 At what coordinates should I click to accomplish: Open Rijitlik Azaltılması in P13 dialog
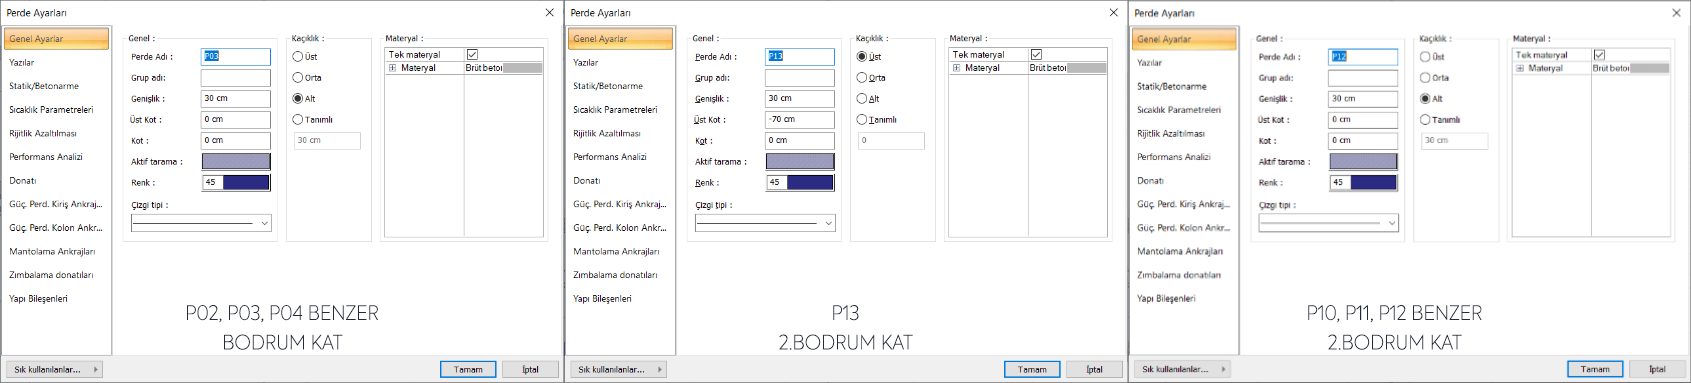[621, 134]
